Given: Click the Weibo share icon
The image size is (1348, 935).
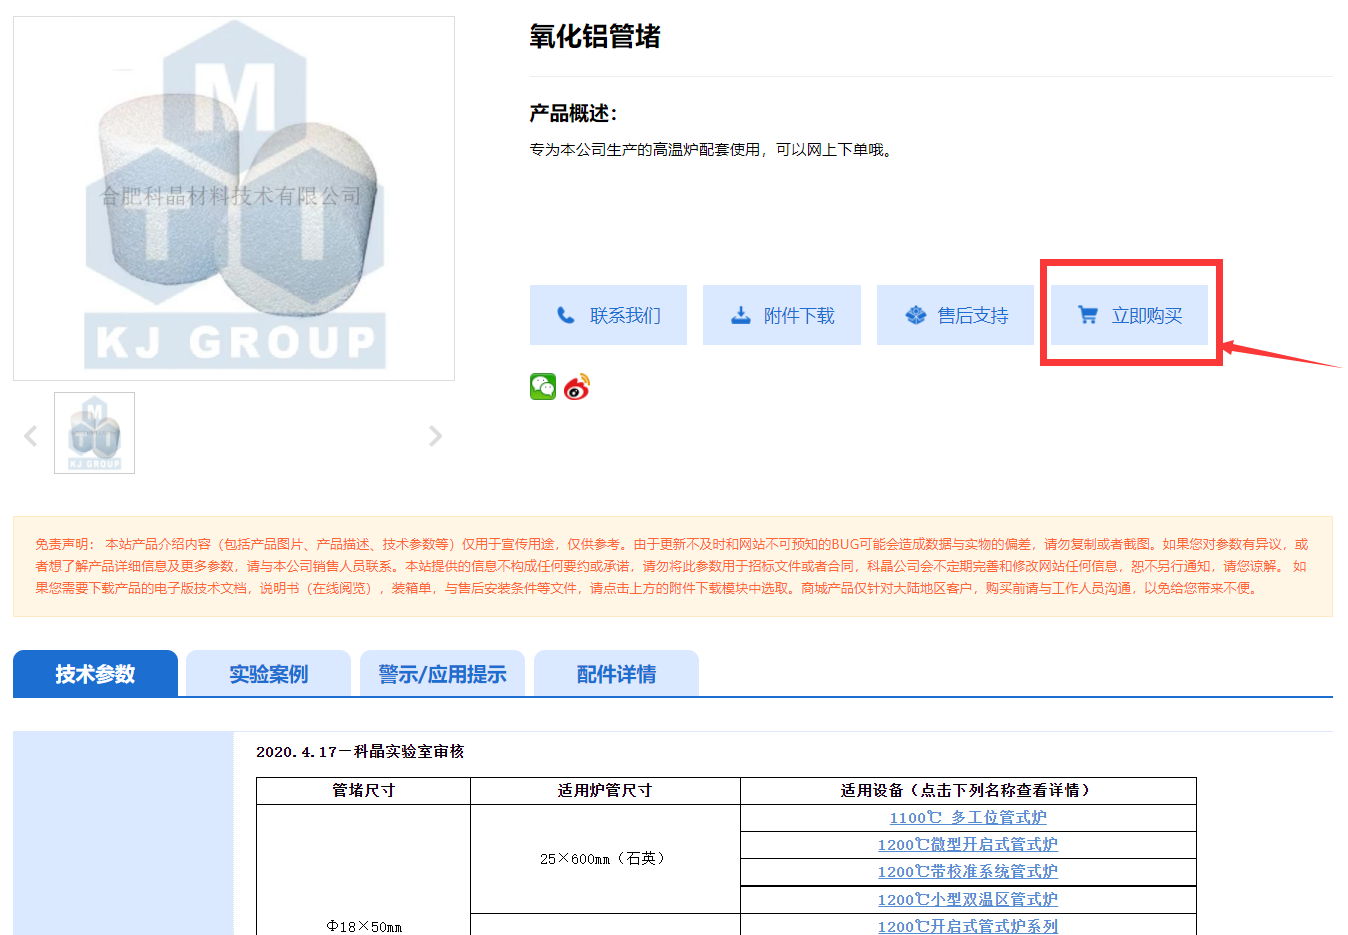Looking at the screenshot, I should click(577, 387).
